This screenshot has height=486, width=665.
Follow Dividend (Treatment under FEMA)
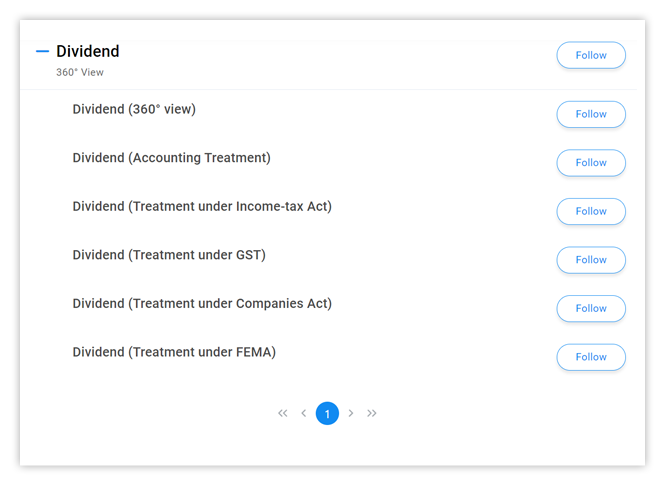(x=591, y=357)
